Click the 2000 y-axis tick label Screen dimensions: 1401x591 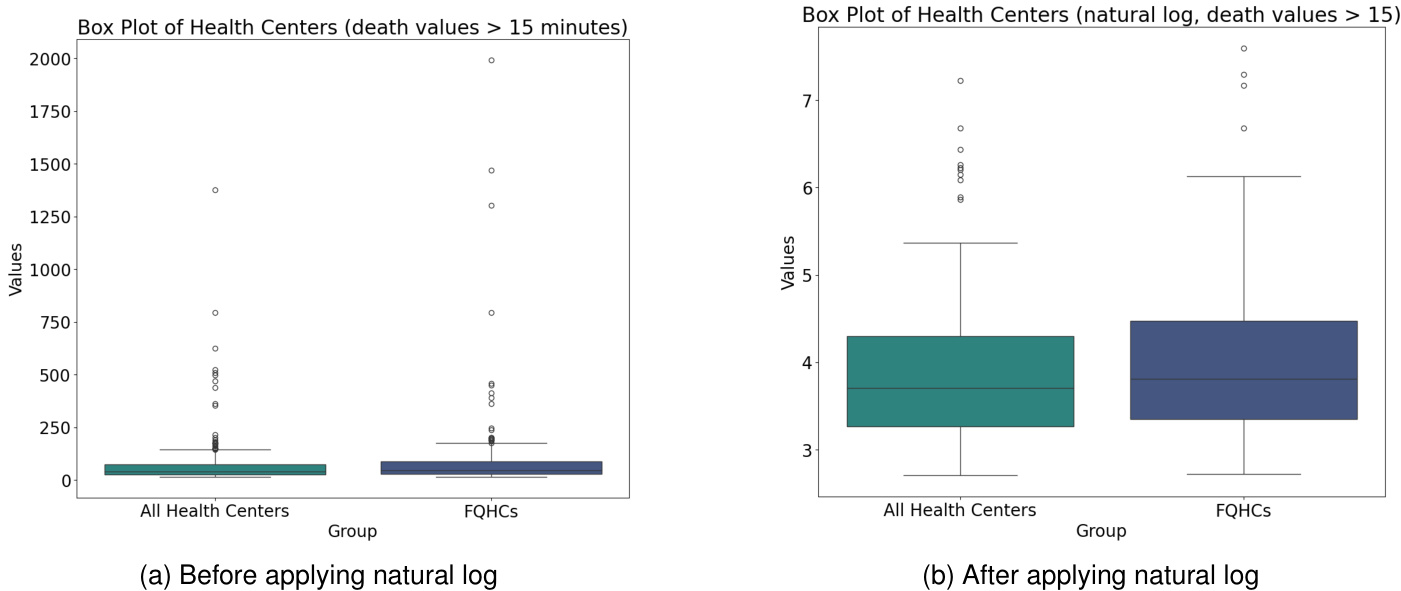tap(50, 60)
